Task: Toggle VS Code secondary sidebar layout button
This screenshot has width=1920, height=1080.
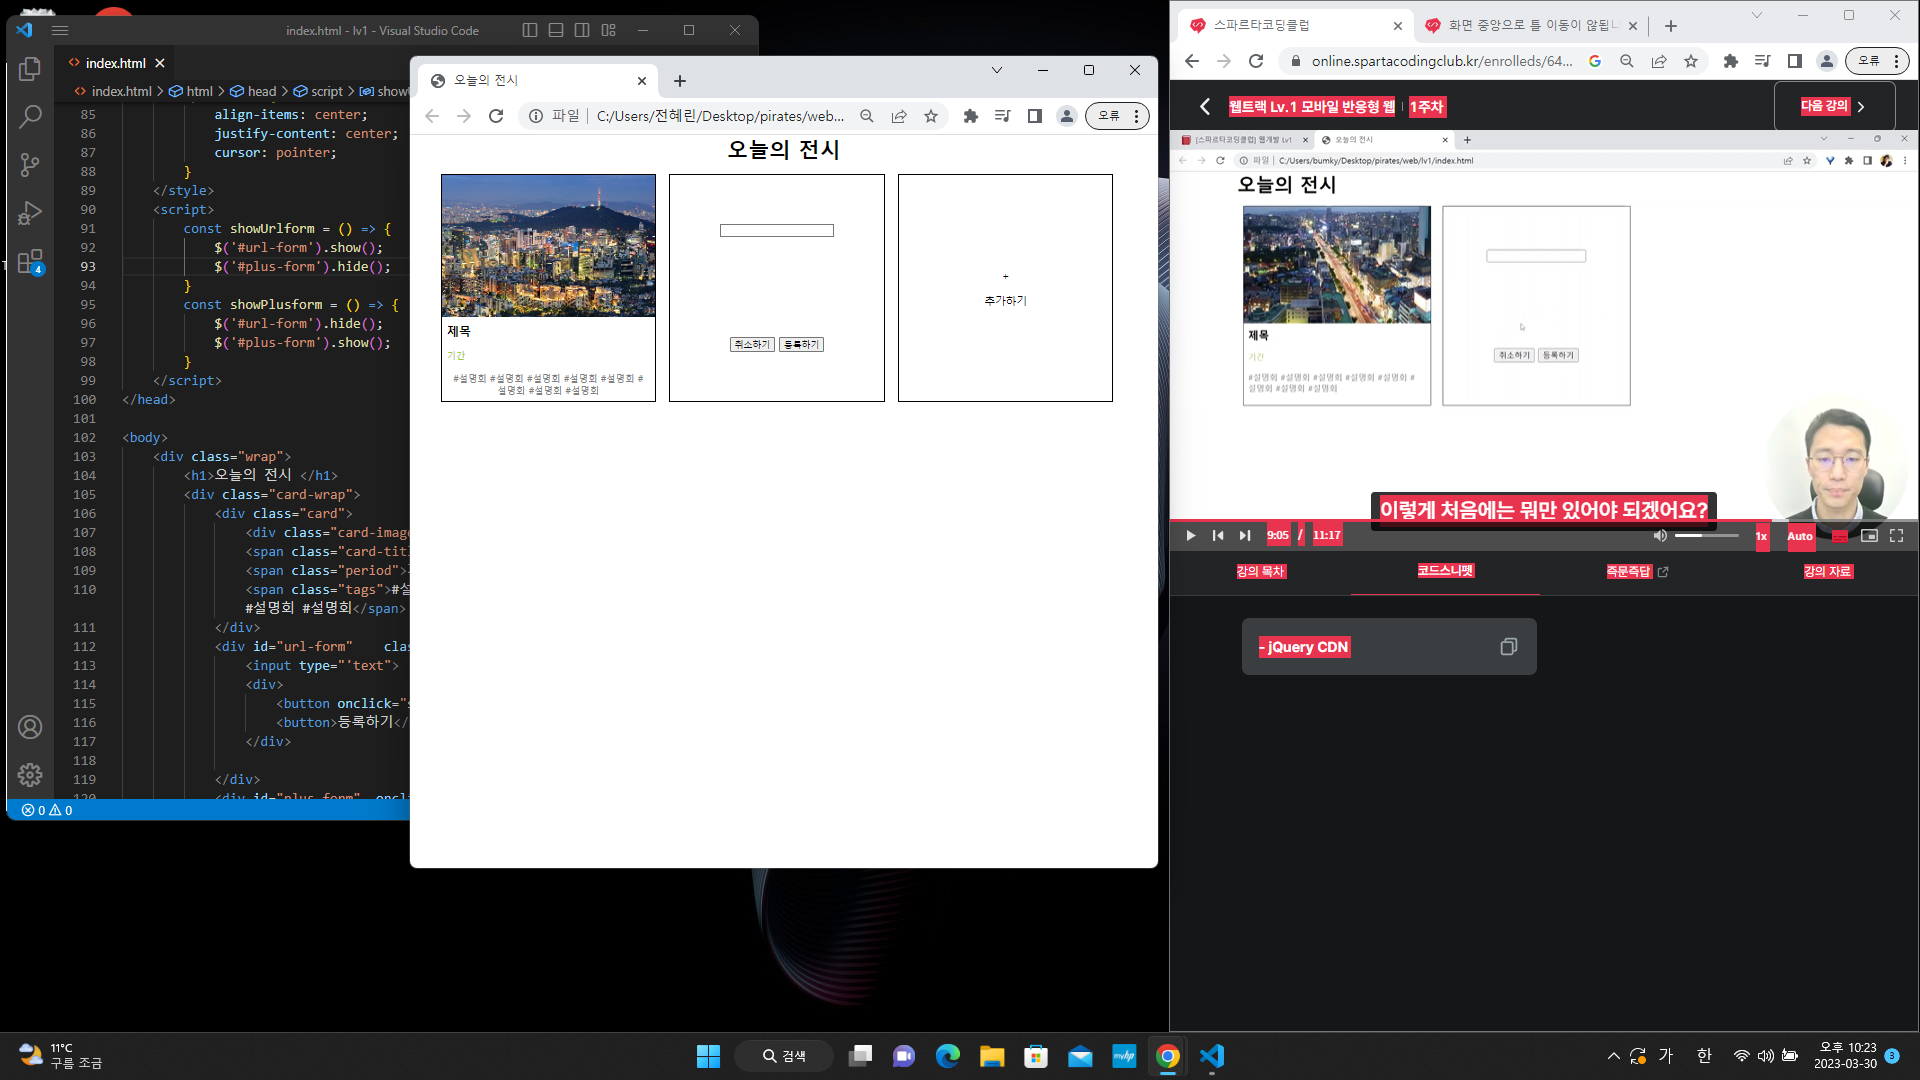Action: [x=582, y=30]
